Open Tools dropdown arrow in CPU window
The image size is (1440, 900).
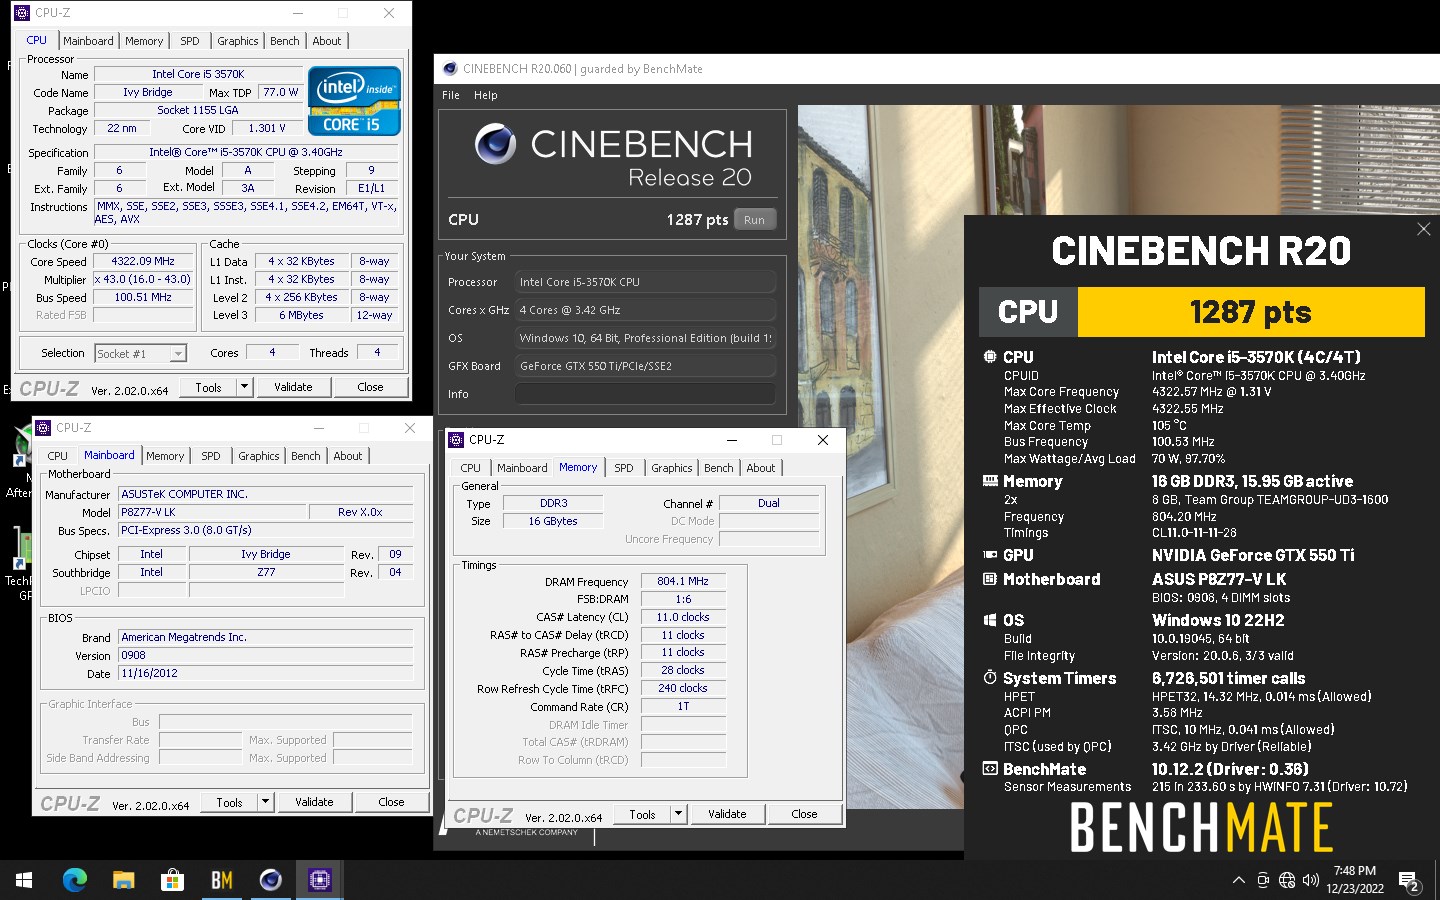click(244, 387)
